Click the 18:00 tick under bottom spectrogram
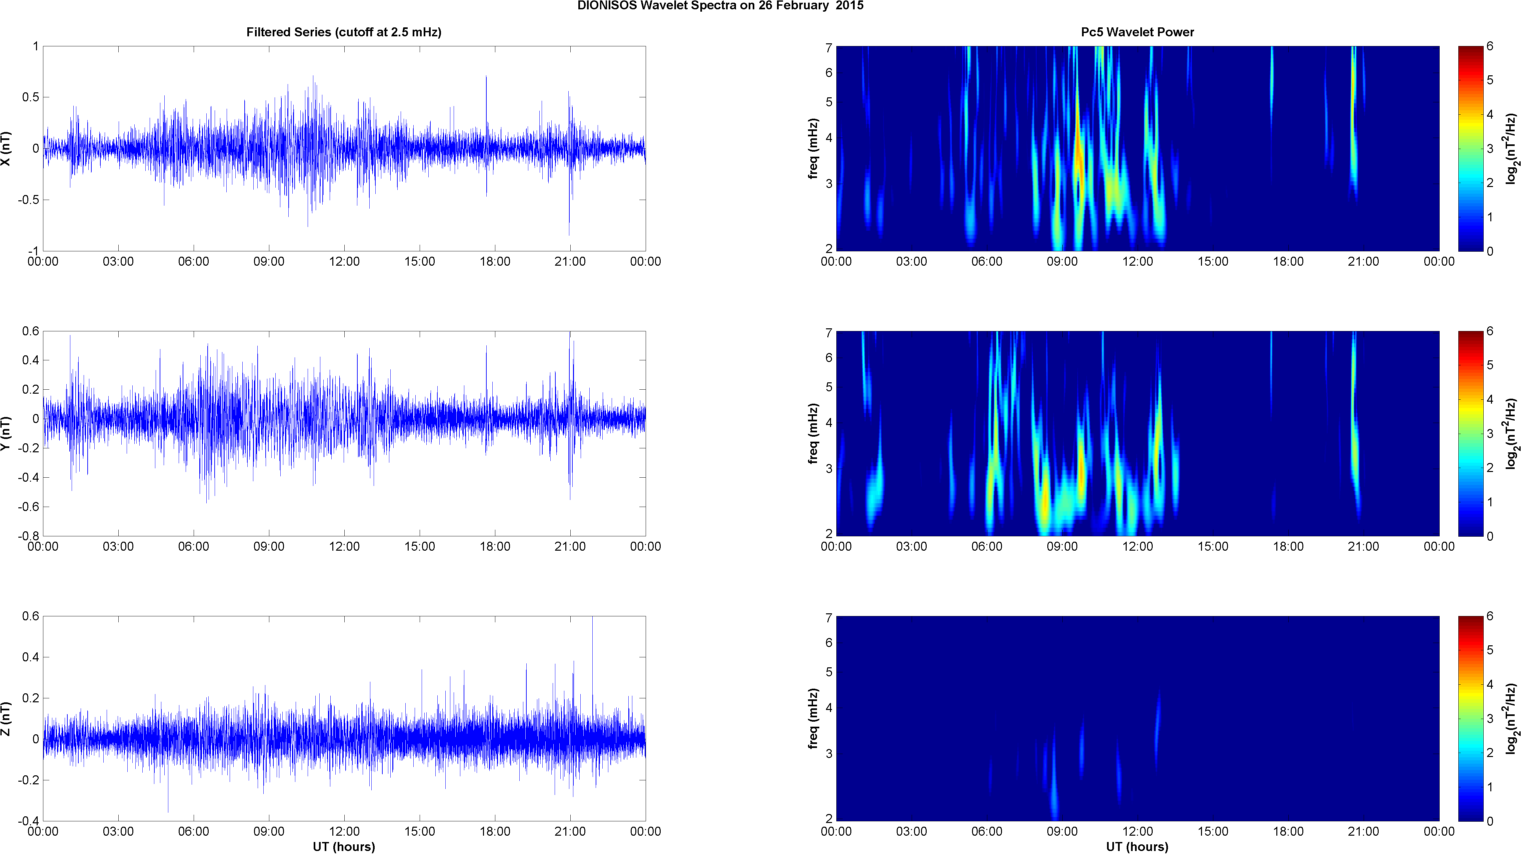This screenshot has width=1521, height=854. click(1288, 832)
